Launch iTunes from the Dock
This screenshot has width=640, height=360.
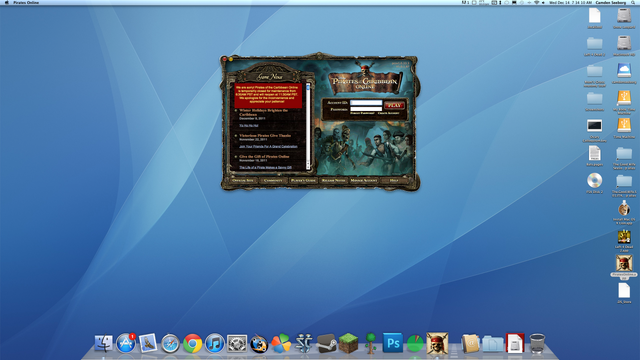coord(214,343)
